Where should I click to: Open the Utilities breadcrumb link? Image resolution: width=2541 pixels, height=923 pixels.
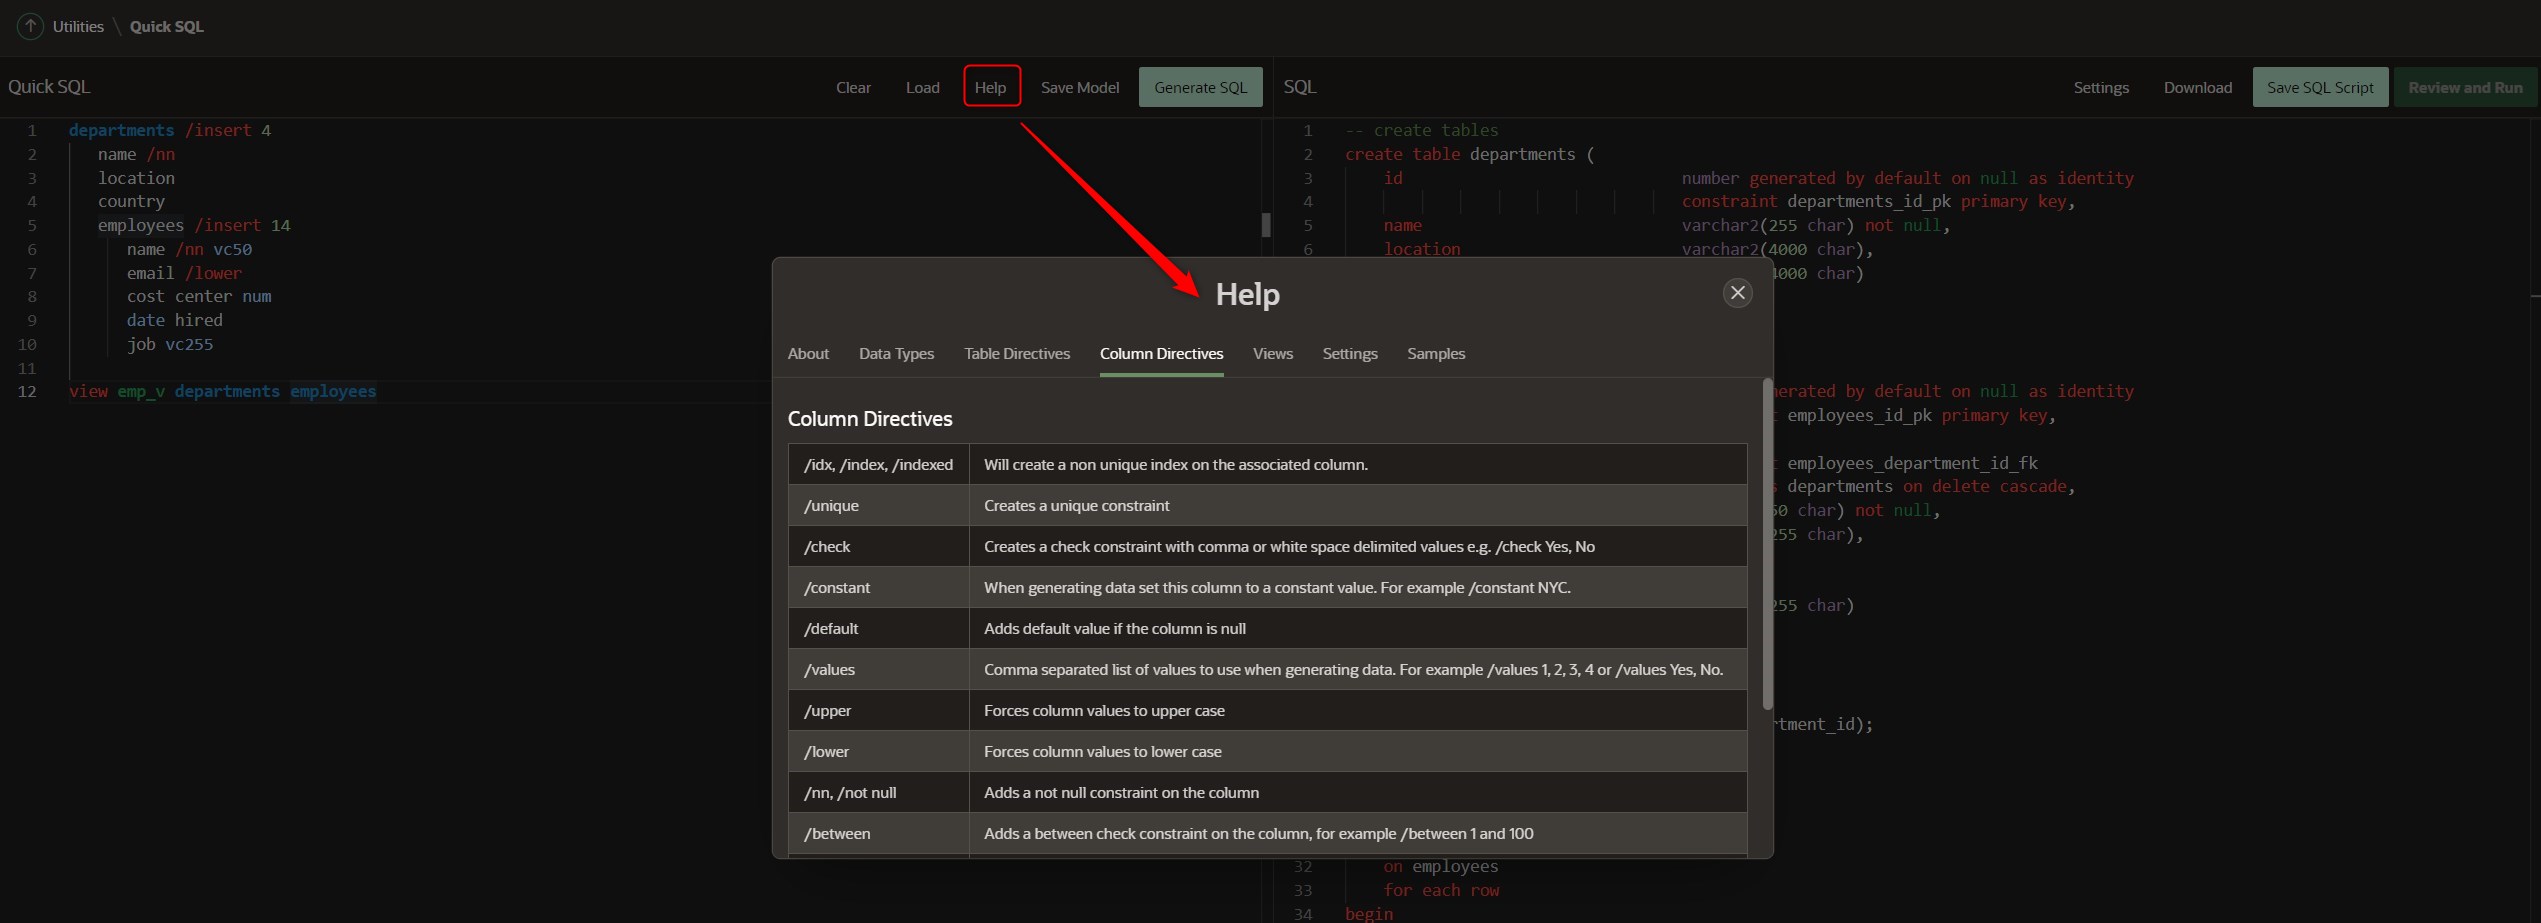pyautogui.click(x=78, y=27)
